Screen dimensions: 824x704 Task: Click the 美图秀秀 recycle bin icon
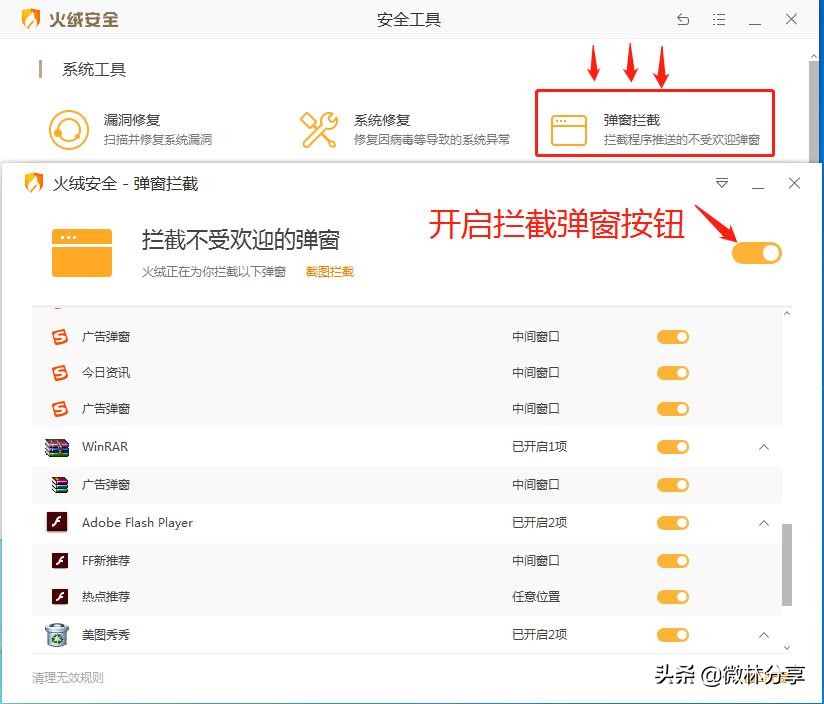tap(57, 635)
